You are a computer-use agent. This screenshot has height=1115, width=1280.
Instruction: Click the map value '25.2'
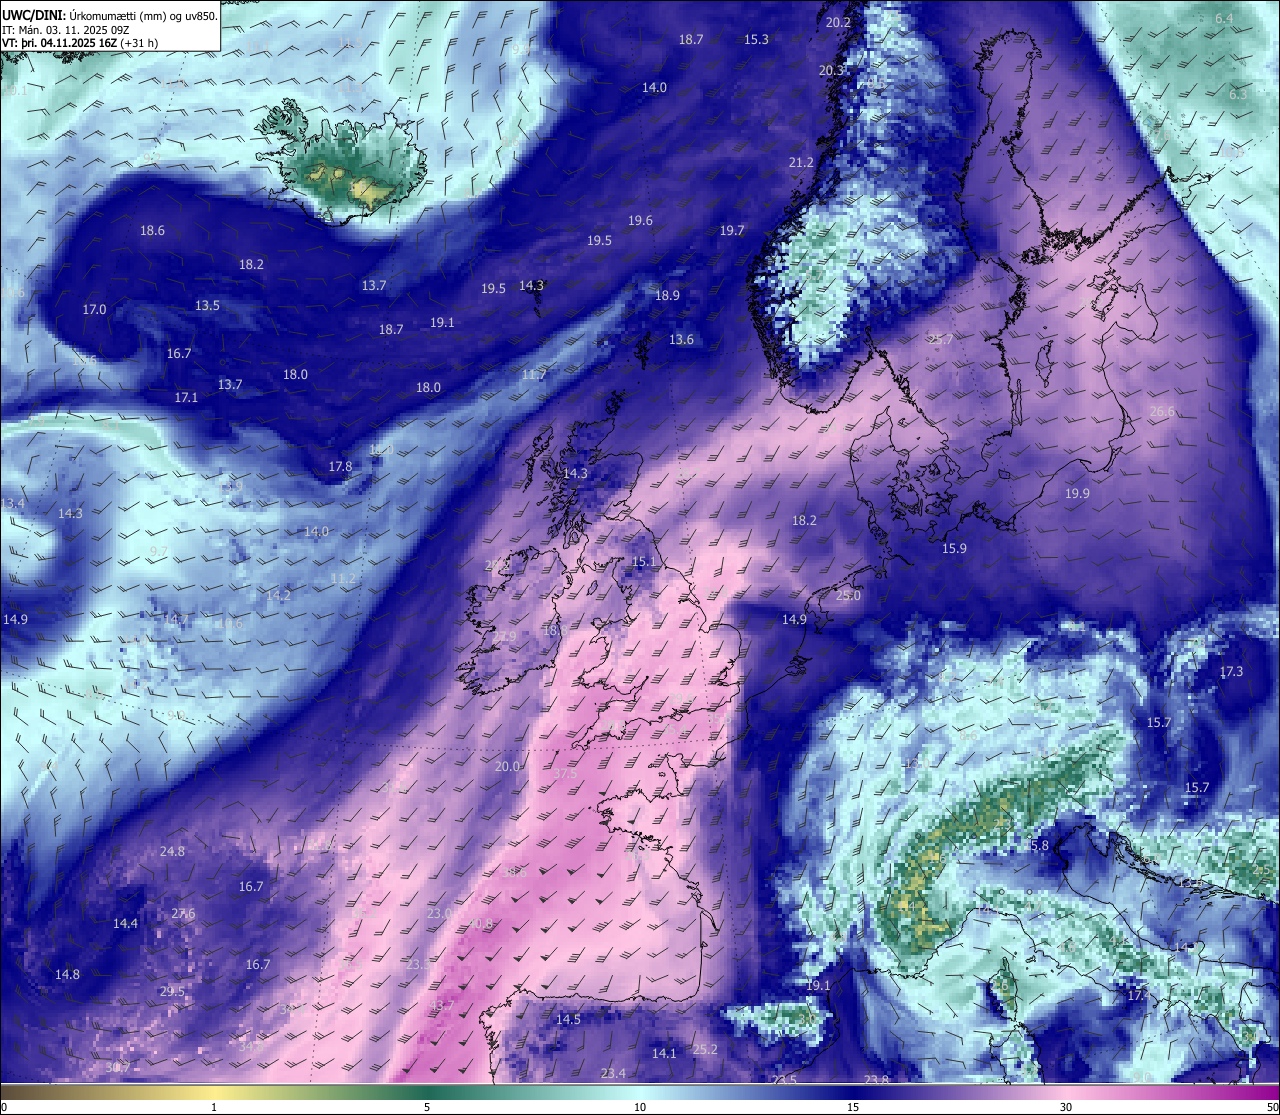coord(706,1050)
